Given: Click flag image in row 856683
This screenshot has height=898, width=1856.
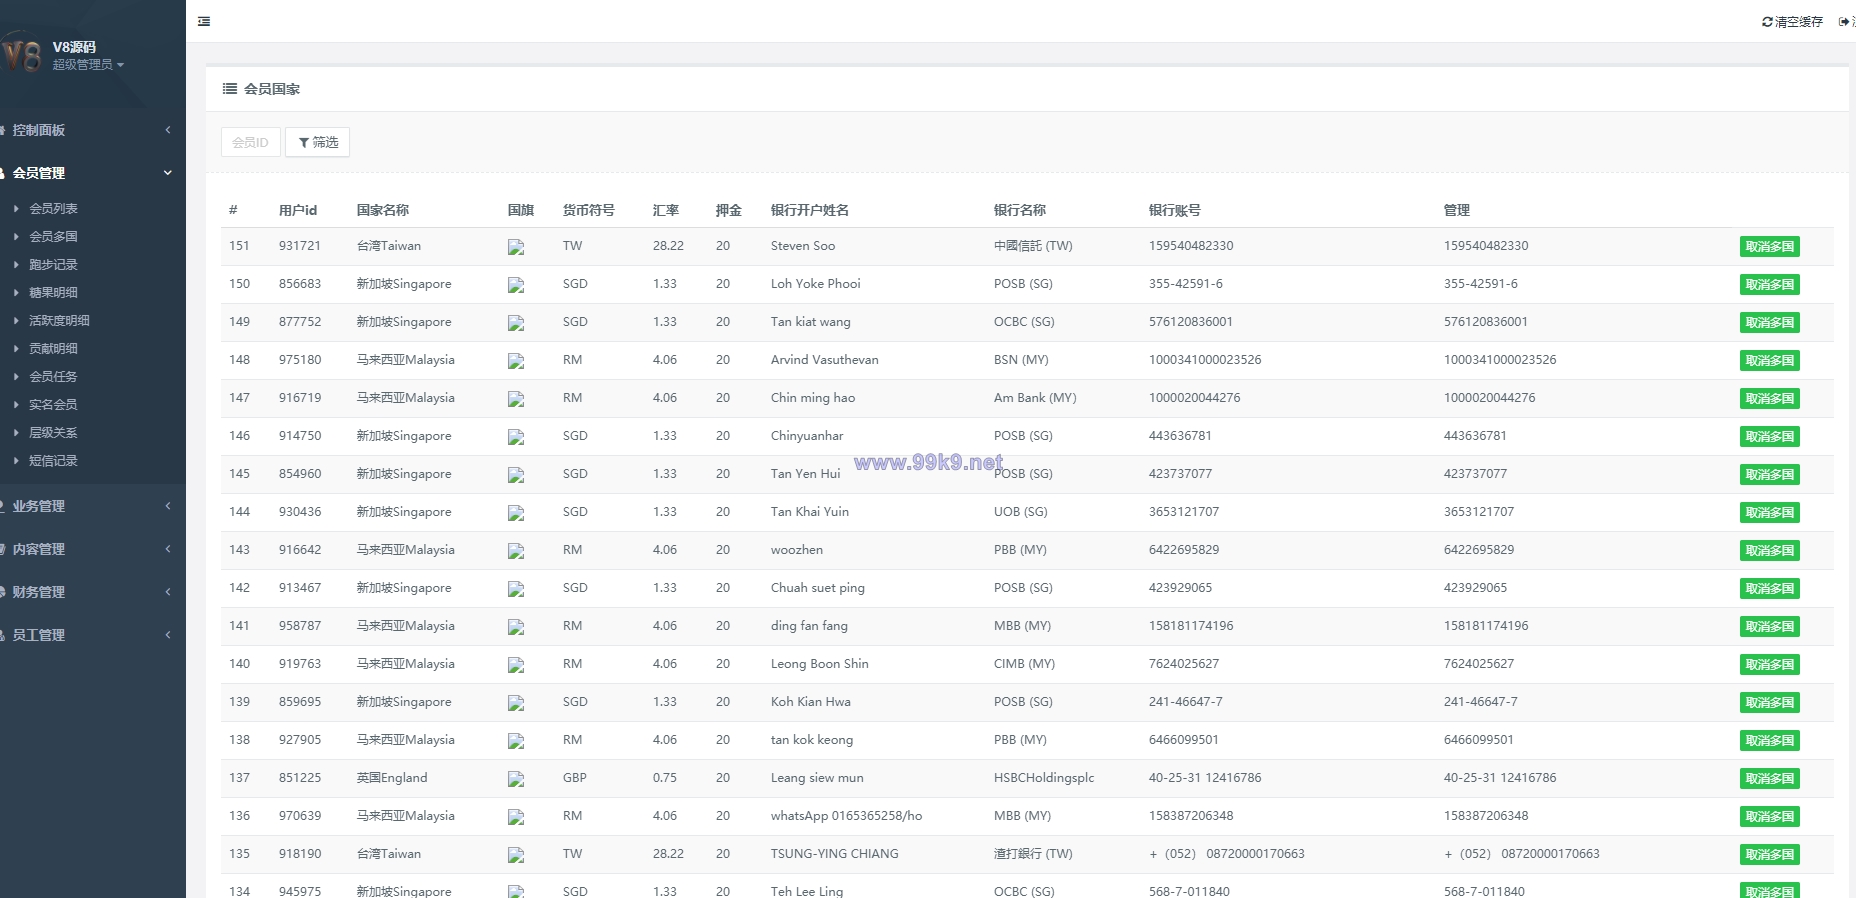Looking at the screenshot, I should (516, 285).
